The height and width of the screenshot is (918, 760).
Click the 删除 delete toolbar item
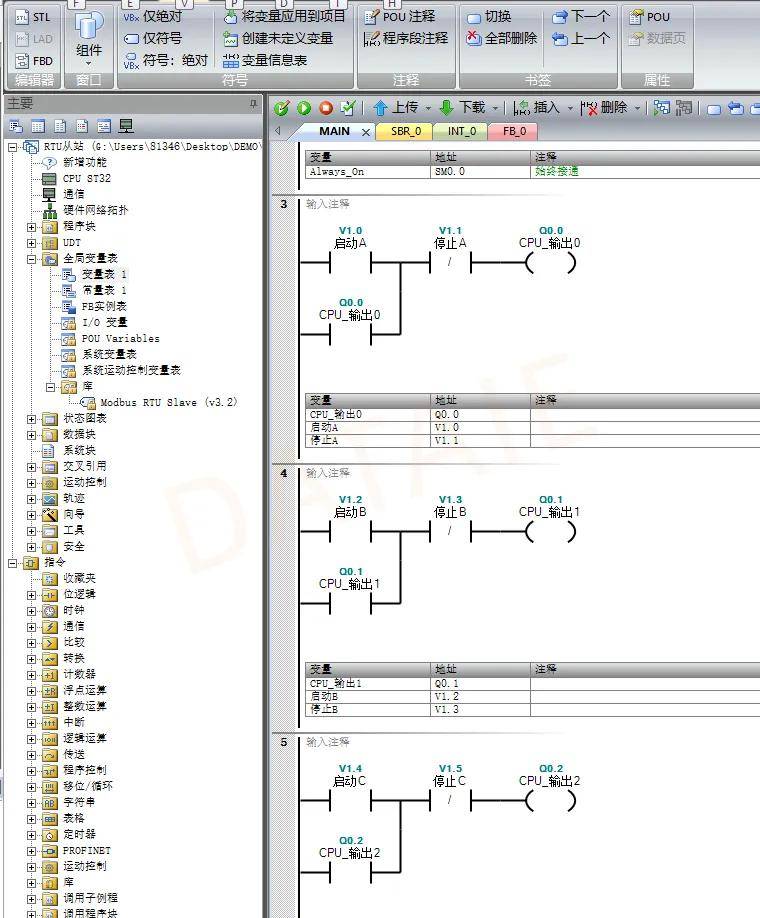[604, 108]
